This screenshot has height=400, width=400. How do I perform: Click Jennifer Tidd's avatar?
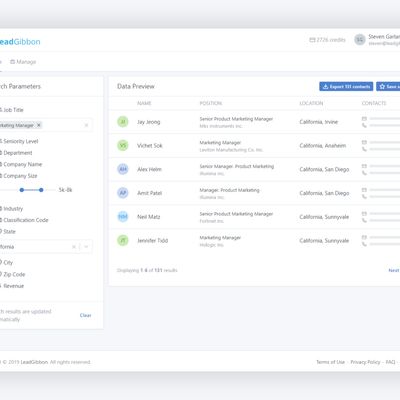(x=123, y=240)
